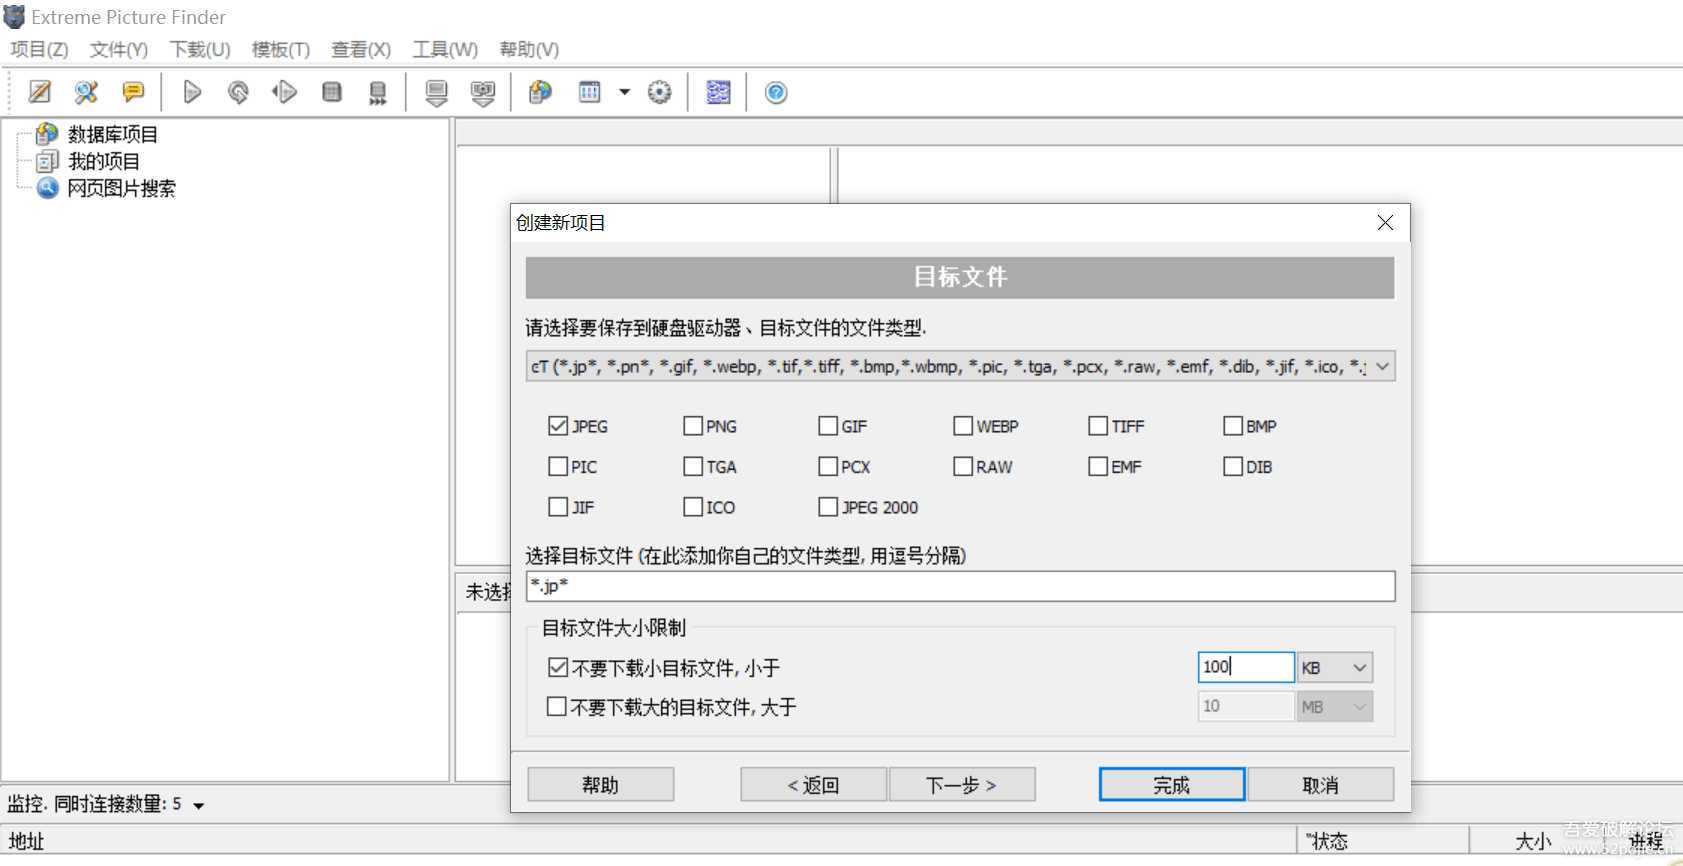Open the 下载(U) menu
This screenshot has height=866, width=1683.
coord(200,49)
